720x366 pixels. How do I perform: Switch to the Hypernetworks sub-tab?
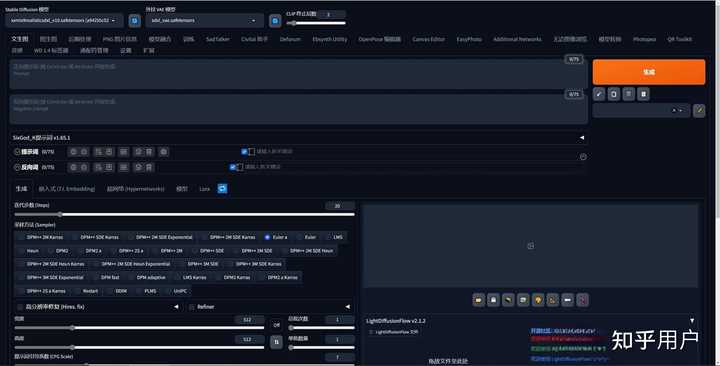coord(135,189)
